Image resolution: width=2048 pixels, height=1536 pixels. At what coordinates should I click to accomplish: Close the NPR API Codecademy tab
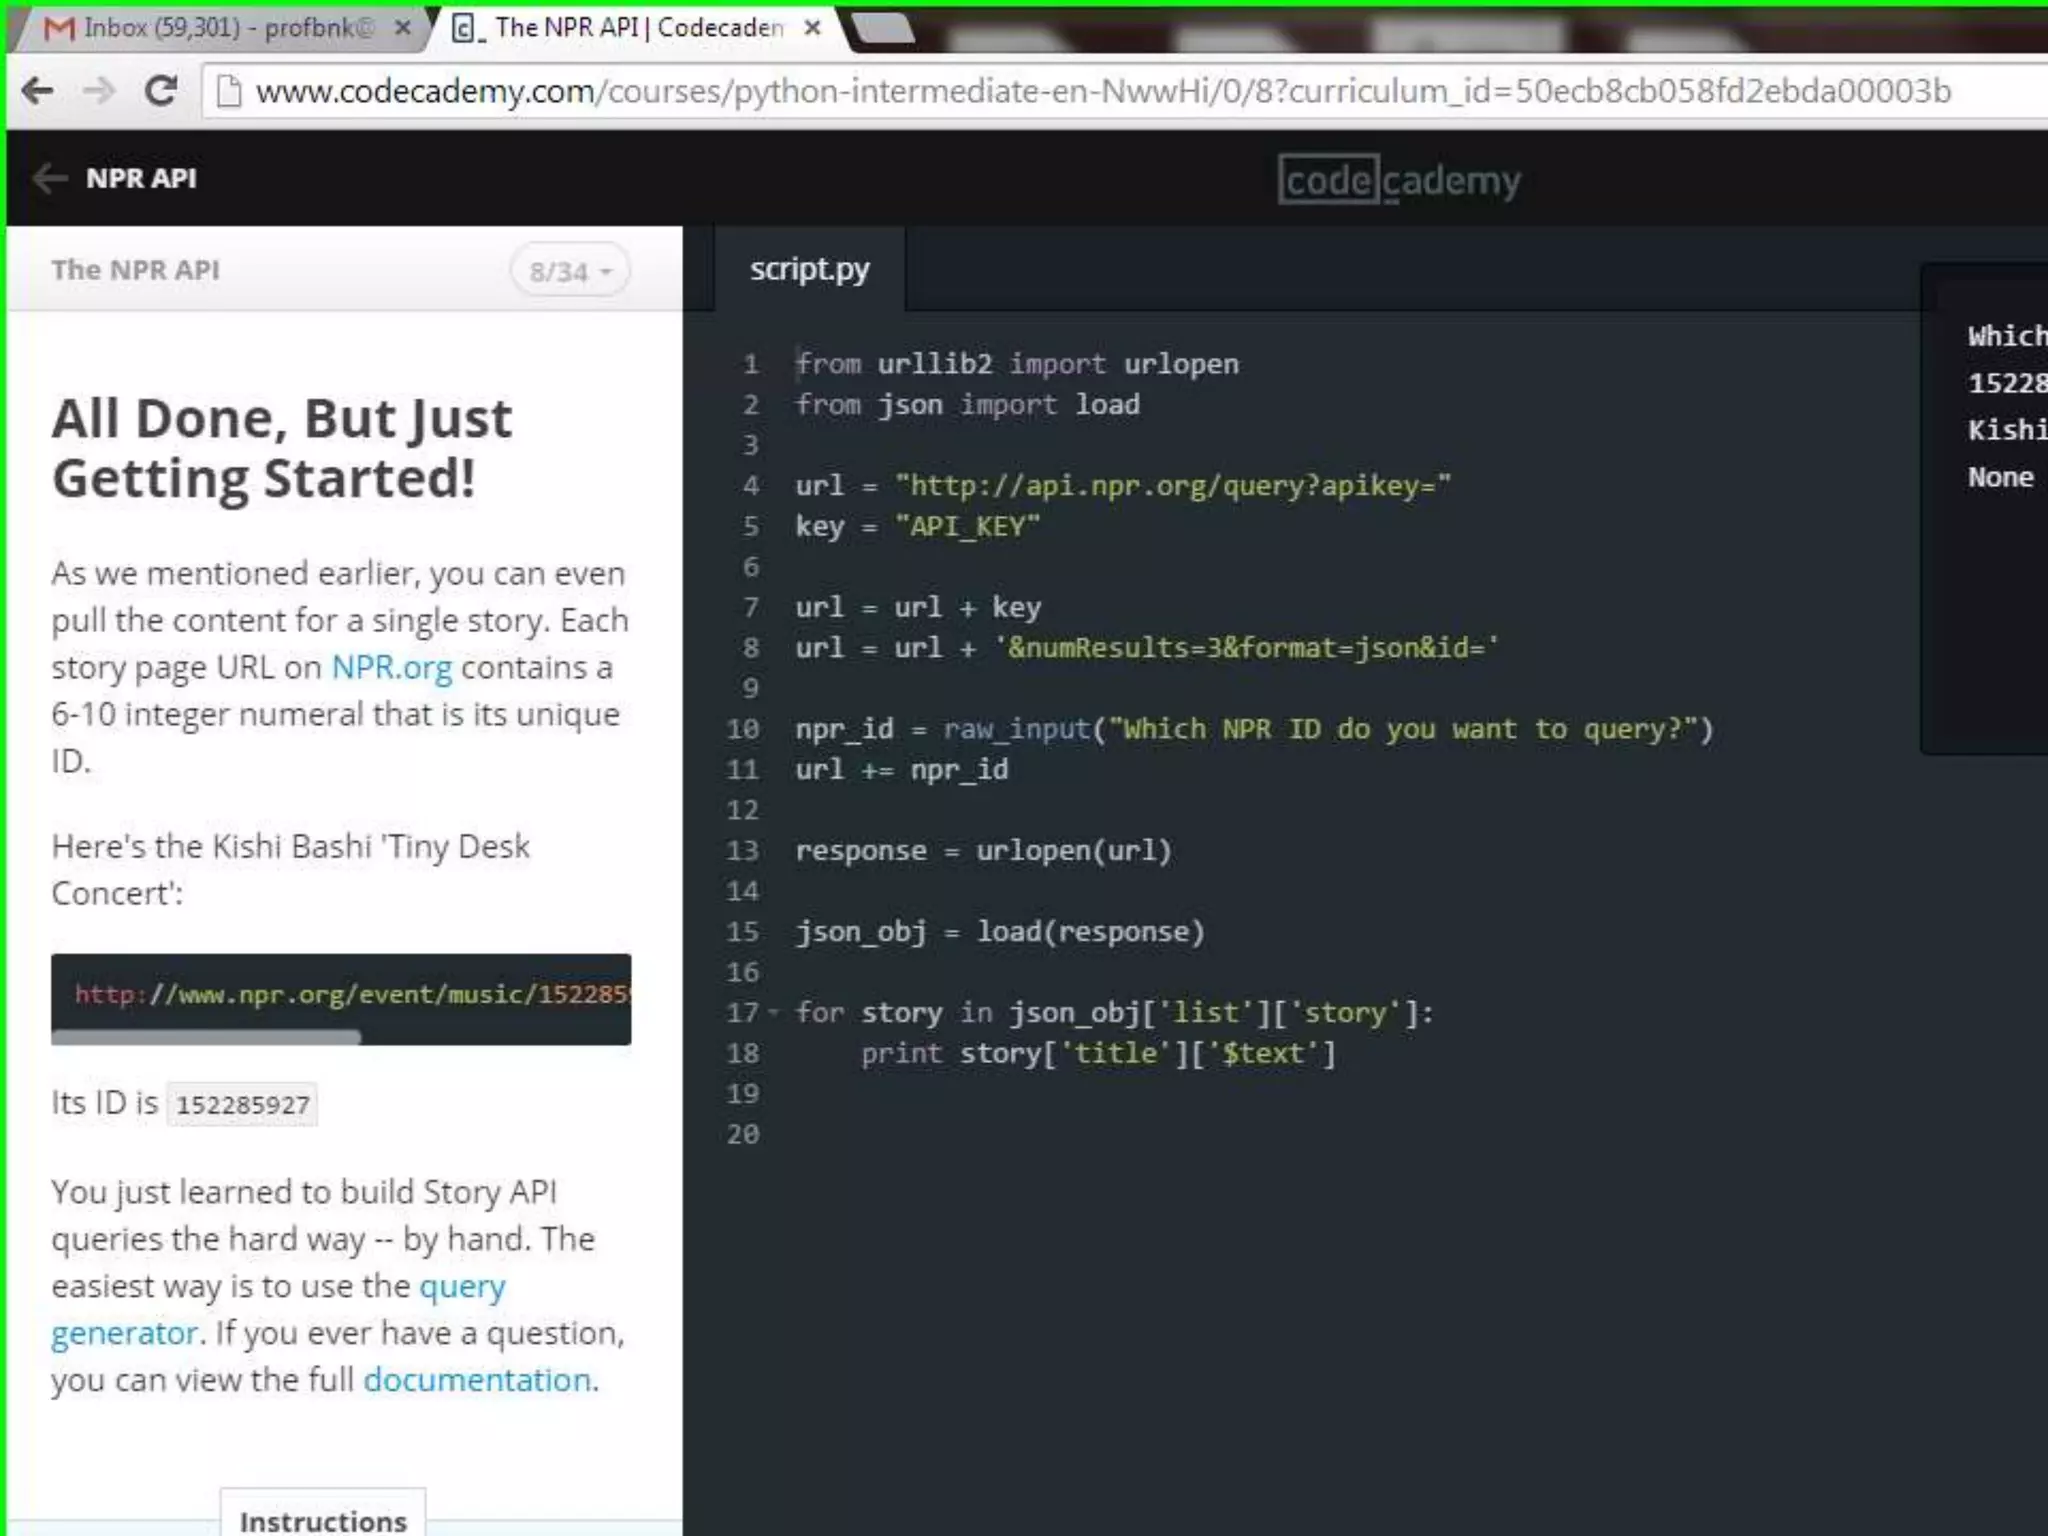click(x=813, y=28)
